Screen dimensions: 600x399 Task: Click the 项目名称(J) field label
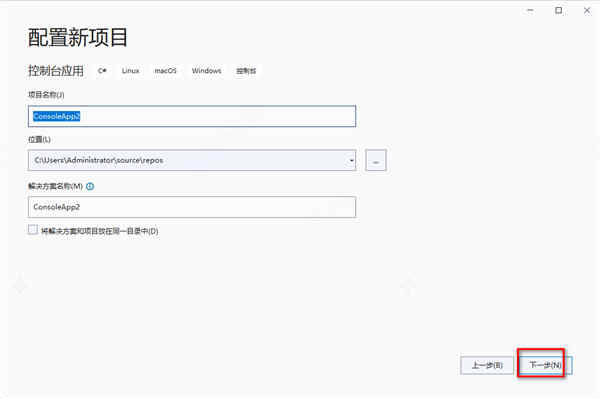(46, 94)
